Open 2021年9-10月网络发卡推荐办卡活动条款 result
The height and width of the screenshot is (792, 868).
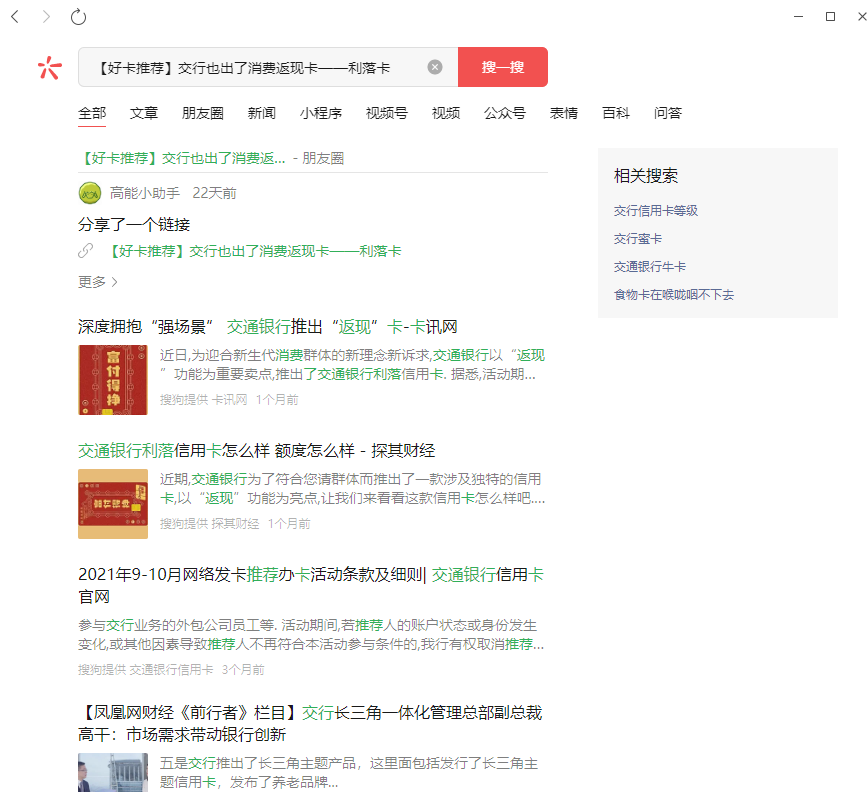[311, 586]
